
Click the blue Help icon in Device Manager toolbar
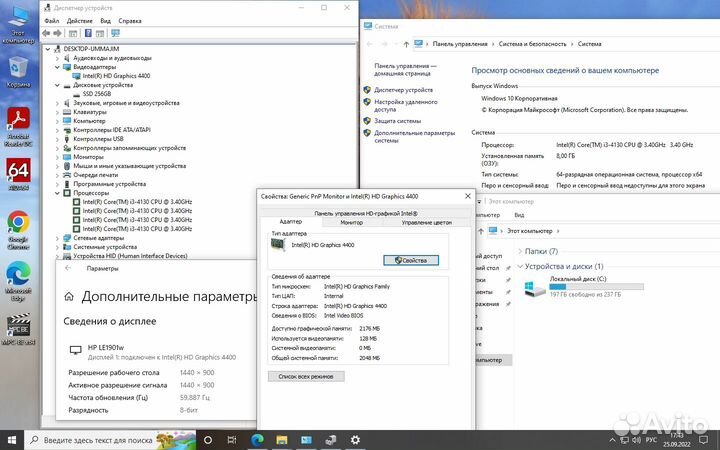click(x=88, y=33)
